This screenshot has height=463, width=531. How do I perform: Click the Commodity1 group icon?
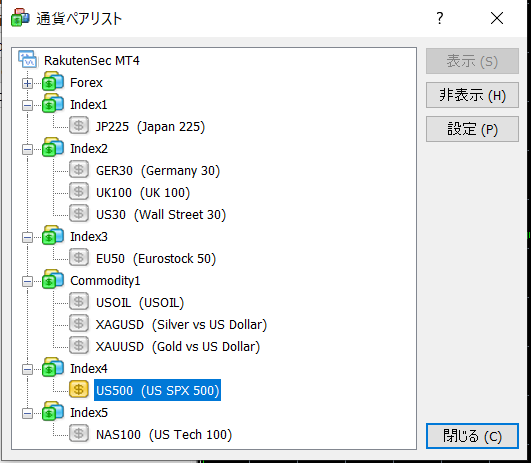(x=53, y=280)
